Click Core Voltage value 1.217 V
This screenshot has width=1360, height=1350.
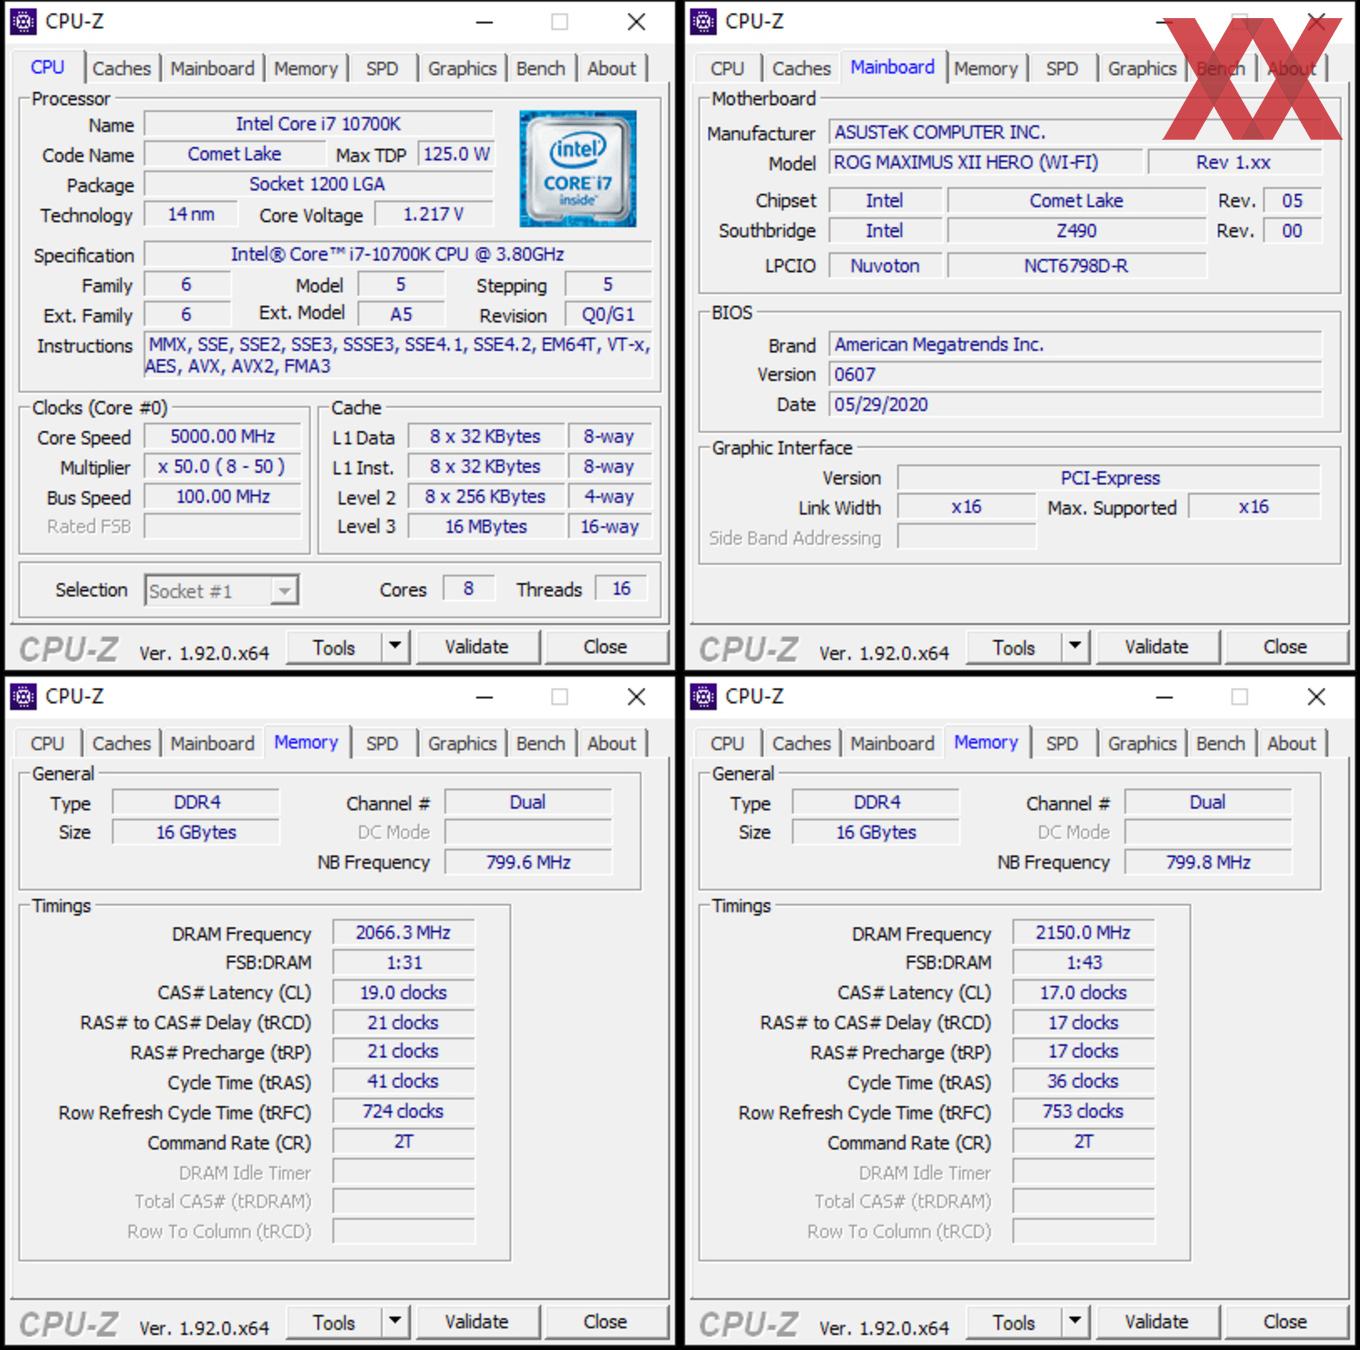pyautogui.click(x=434, y=215)
